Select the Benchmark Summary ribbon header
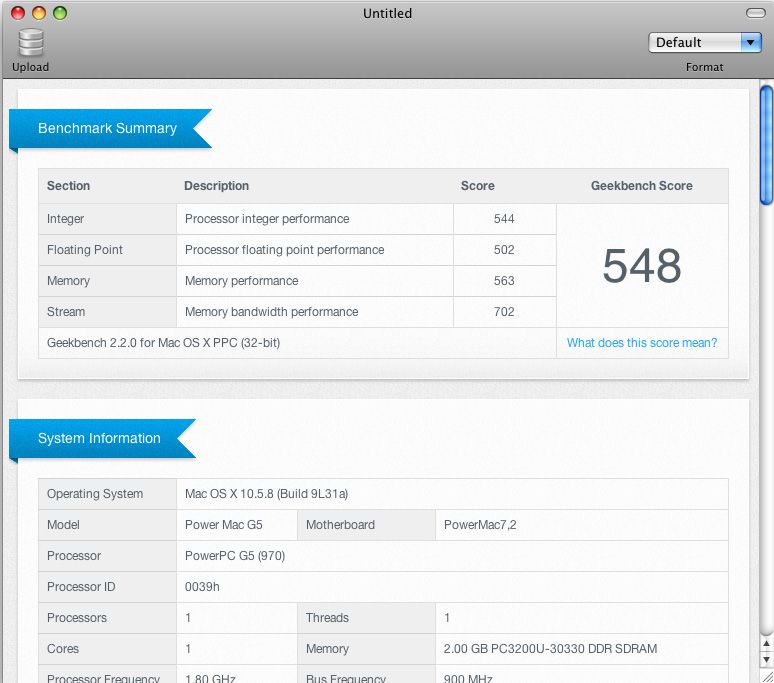This screenshot has height=683, width=774. [108, 128]
